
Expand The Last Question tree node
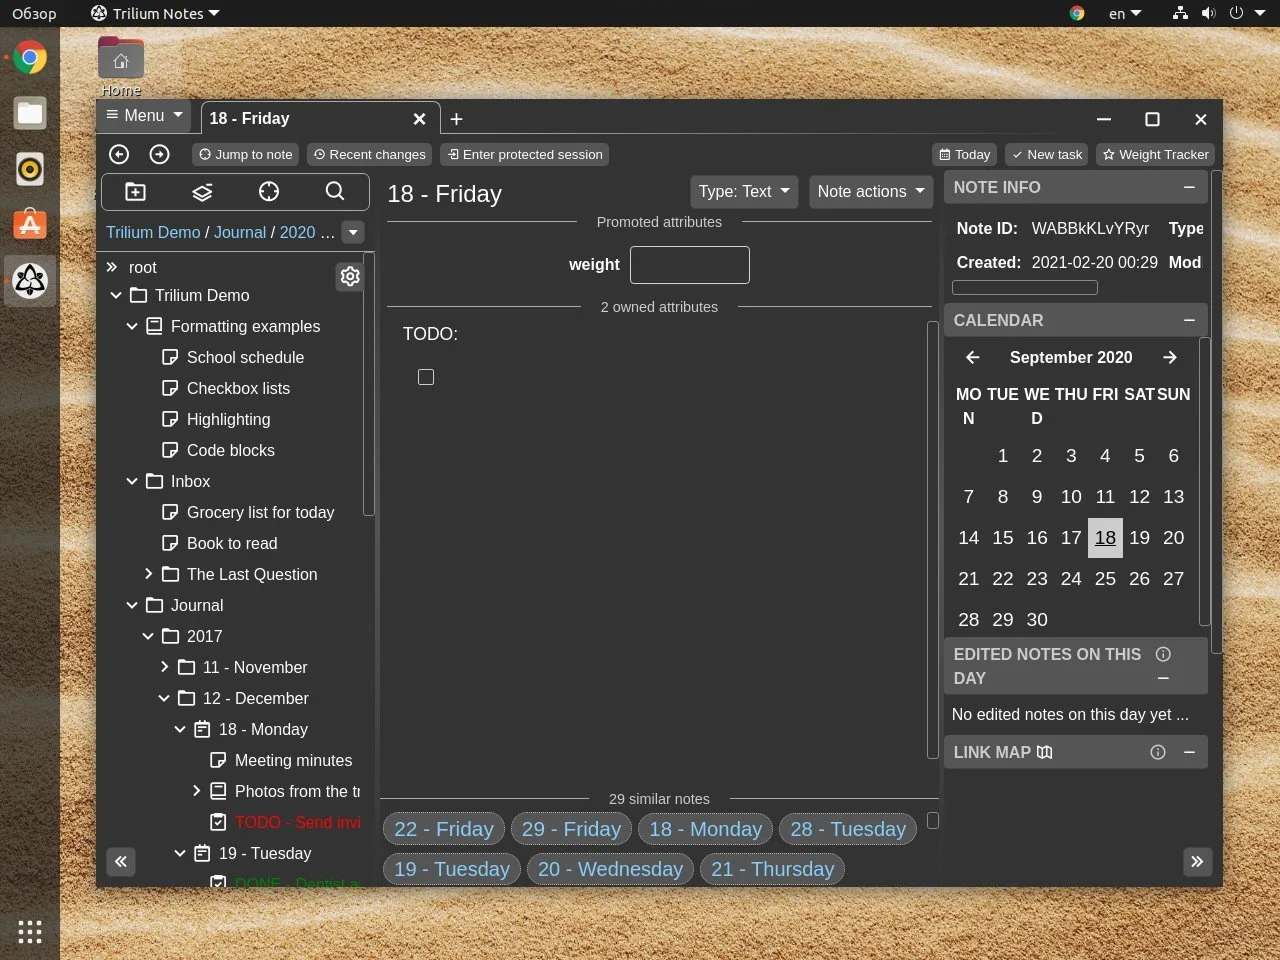(149, 574)
